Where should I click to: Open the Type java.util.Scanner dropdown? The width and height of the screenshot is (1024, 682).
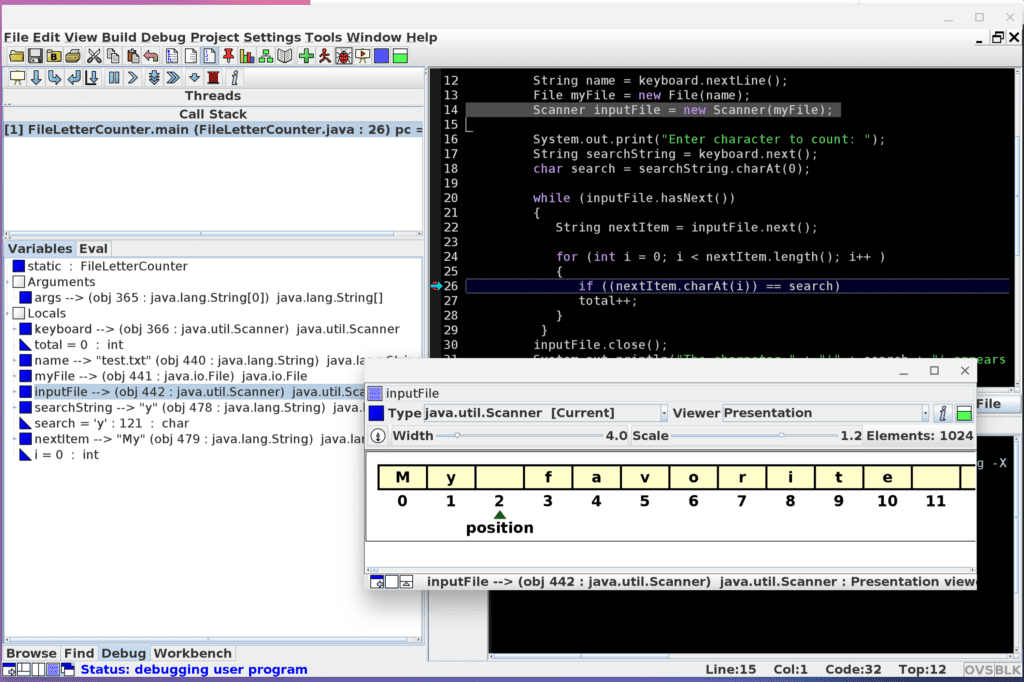[x=664, y=413]
